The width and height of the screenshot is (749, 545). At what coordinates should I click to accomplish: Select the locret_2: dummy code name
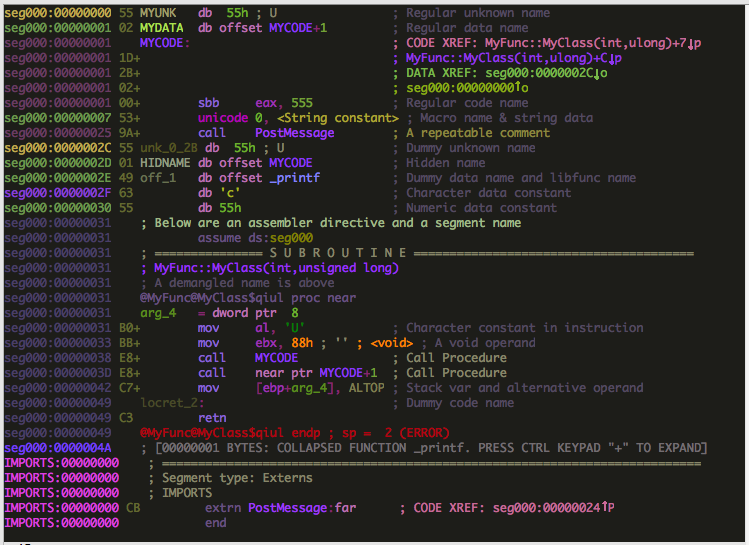point(172,403)
